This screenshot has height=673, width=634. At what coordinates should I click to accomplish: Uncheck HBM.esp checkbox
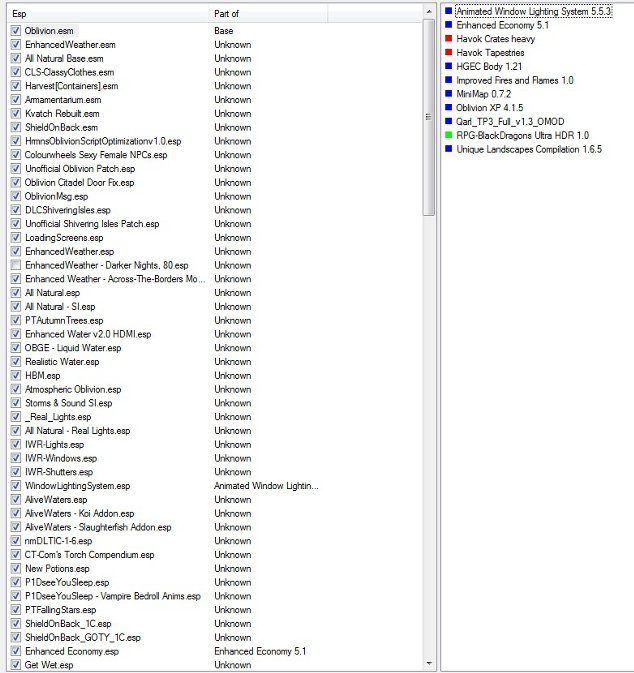coord(16,376)
